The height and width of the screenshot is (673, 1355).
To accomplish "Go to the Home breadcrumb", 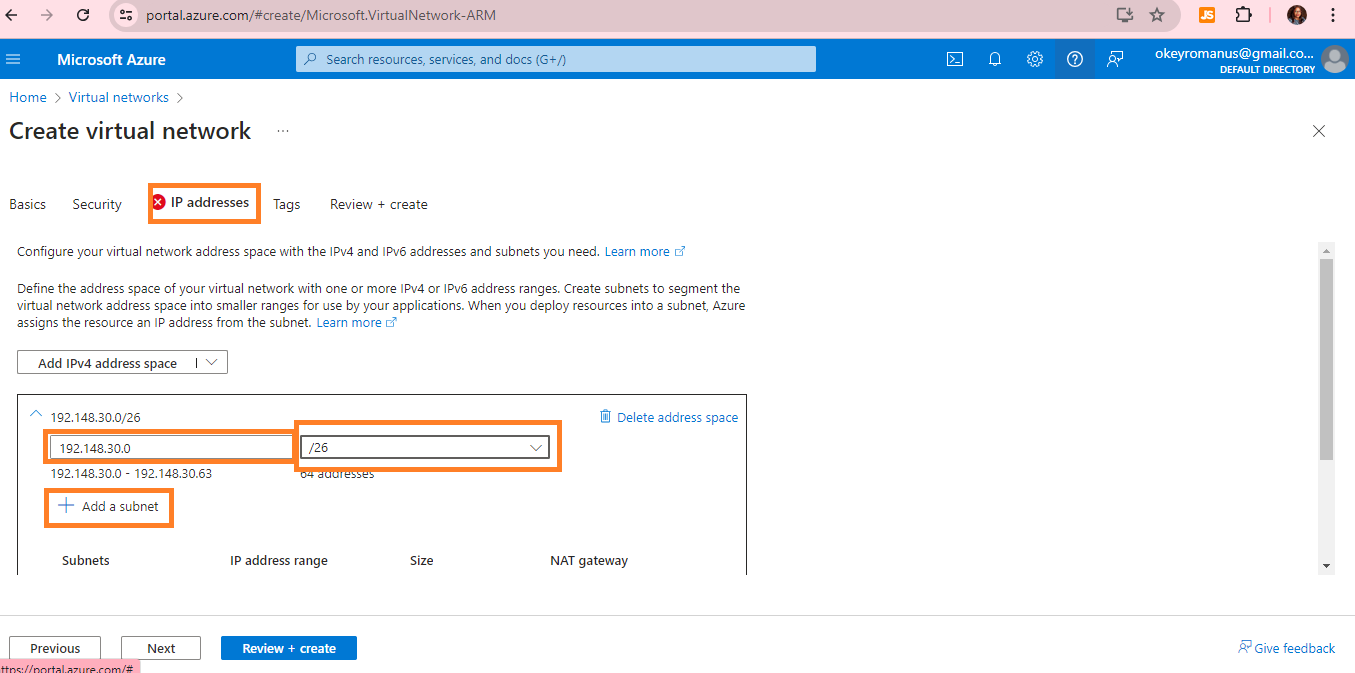I will [x=28, y=97].
